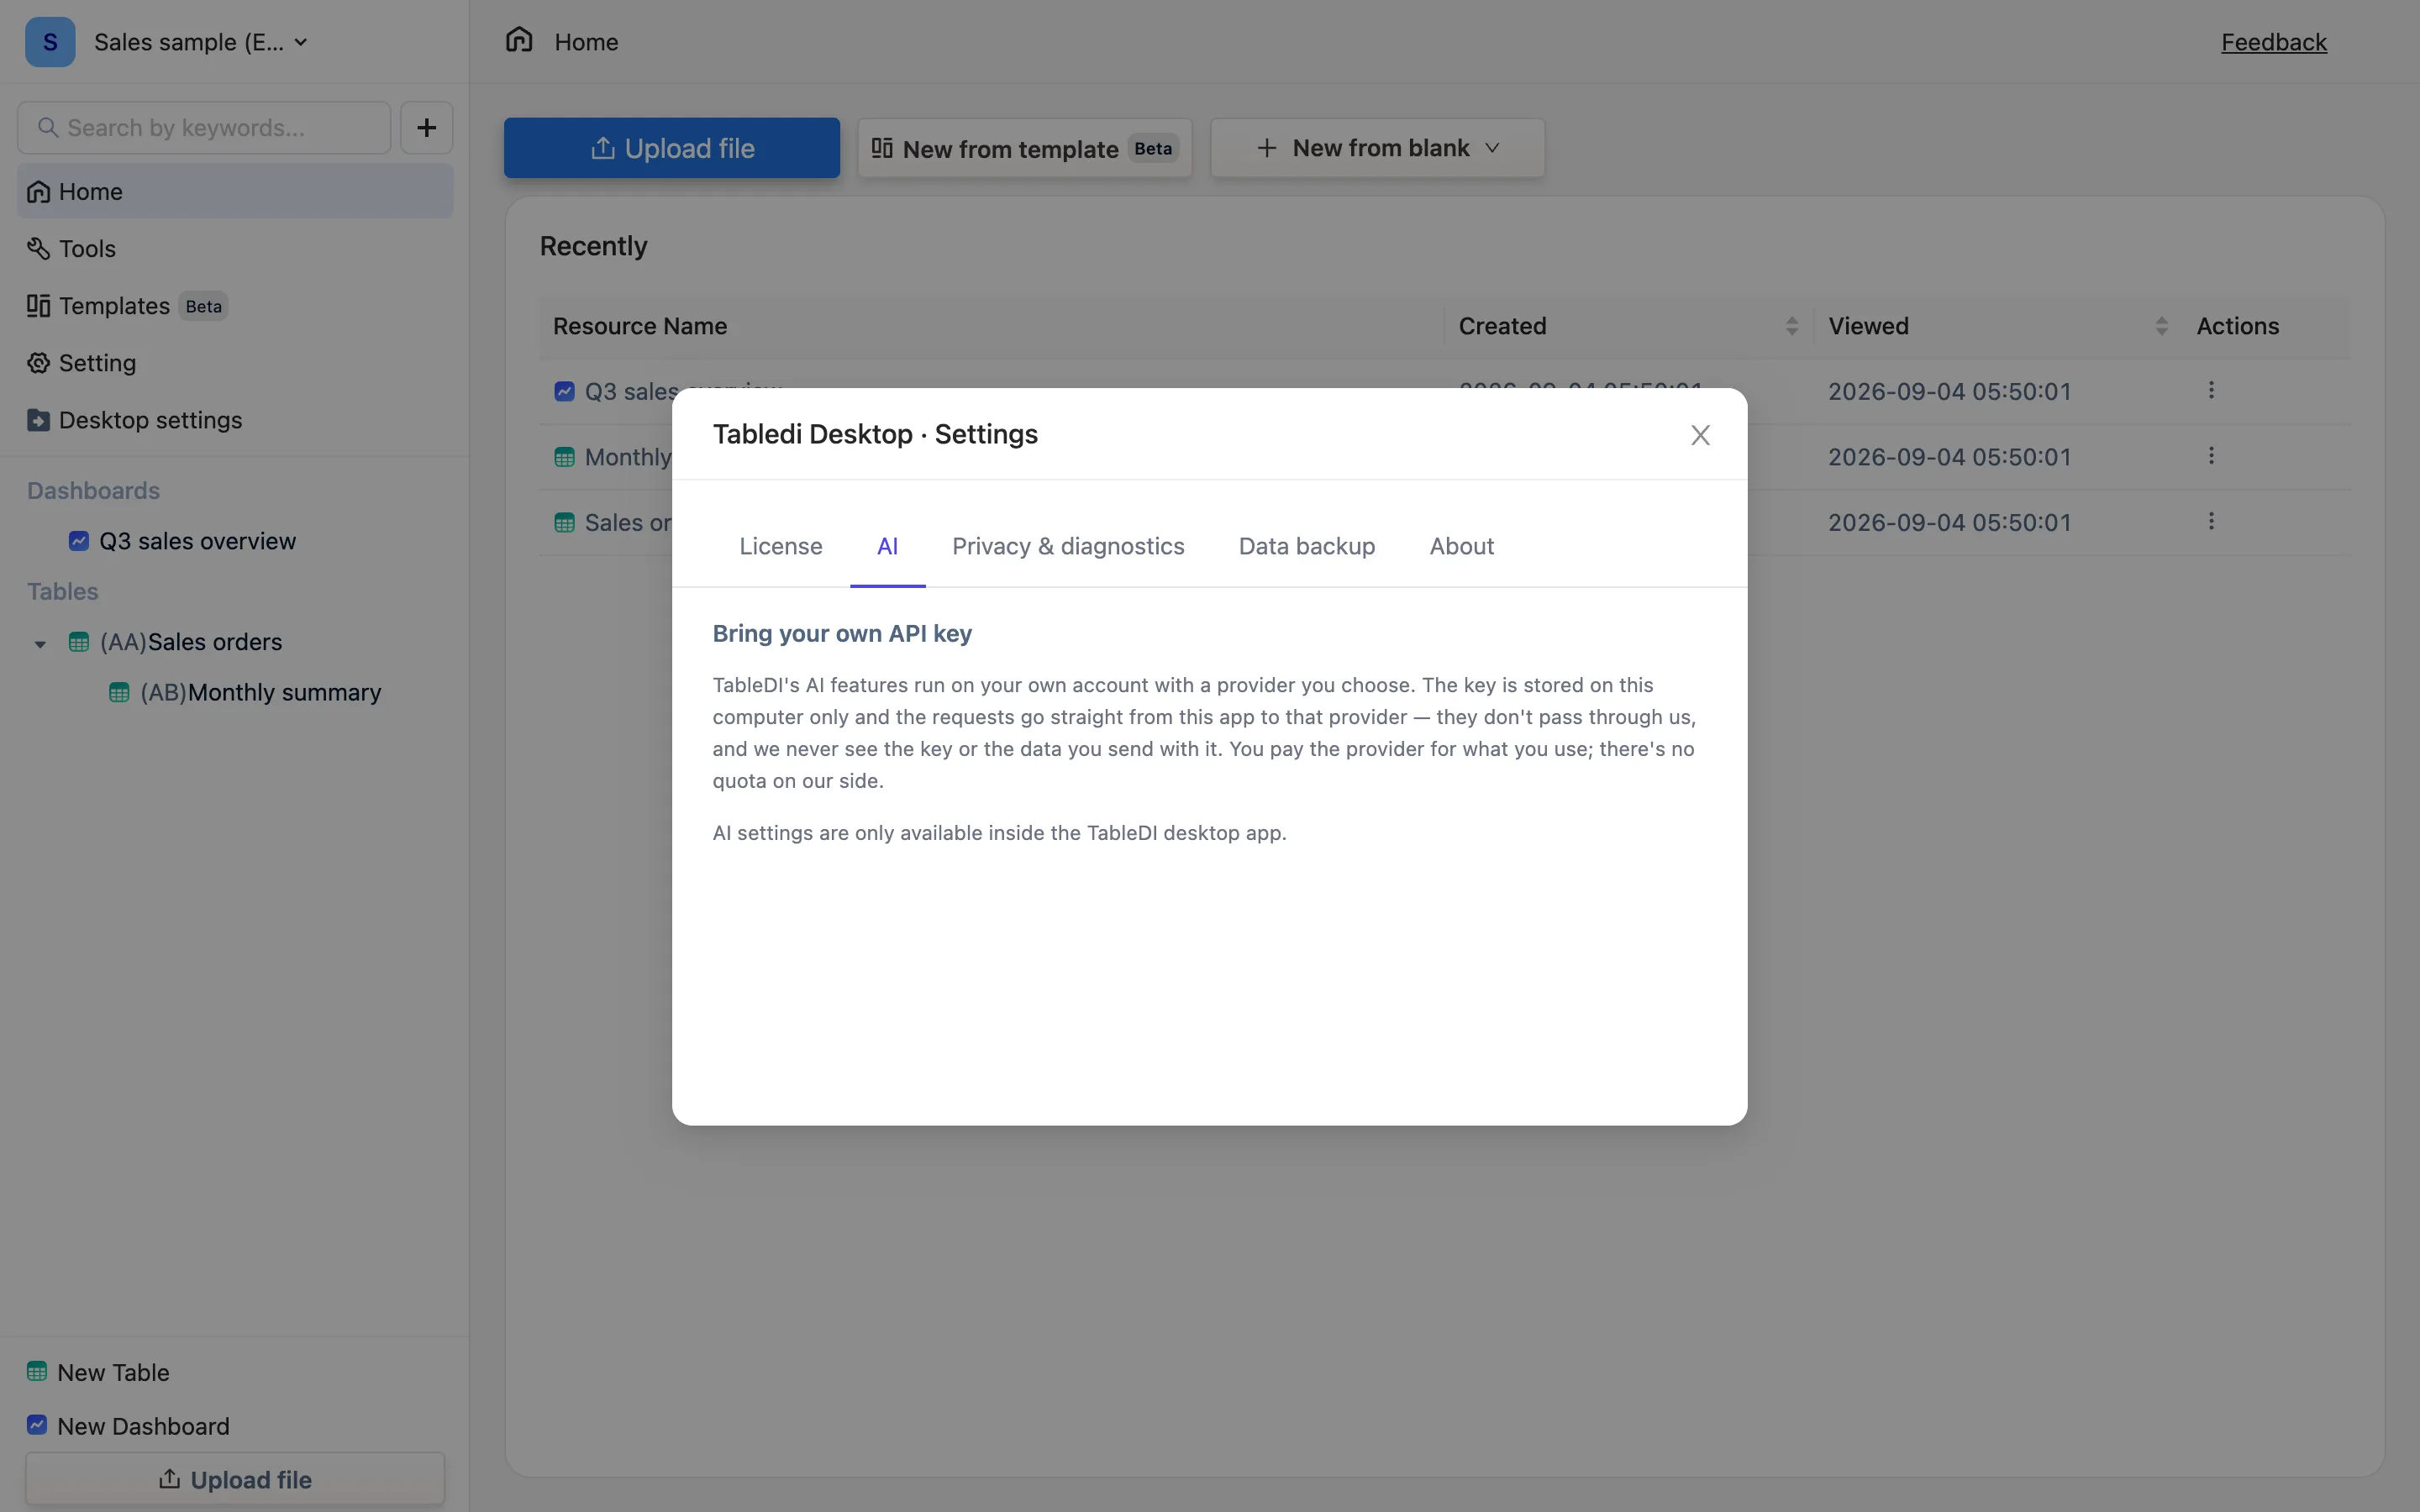This screenshot has width=2420, height=1512.
Task: Sort by Viewed column arrows
Action: (2161, 326)
